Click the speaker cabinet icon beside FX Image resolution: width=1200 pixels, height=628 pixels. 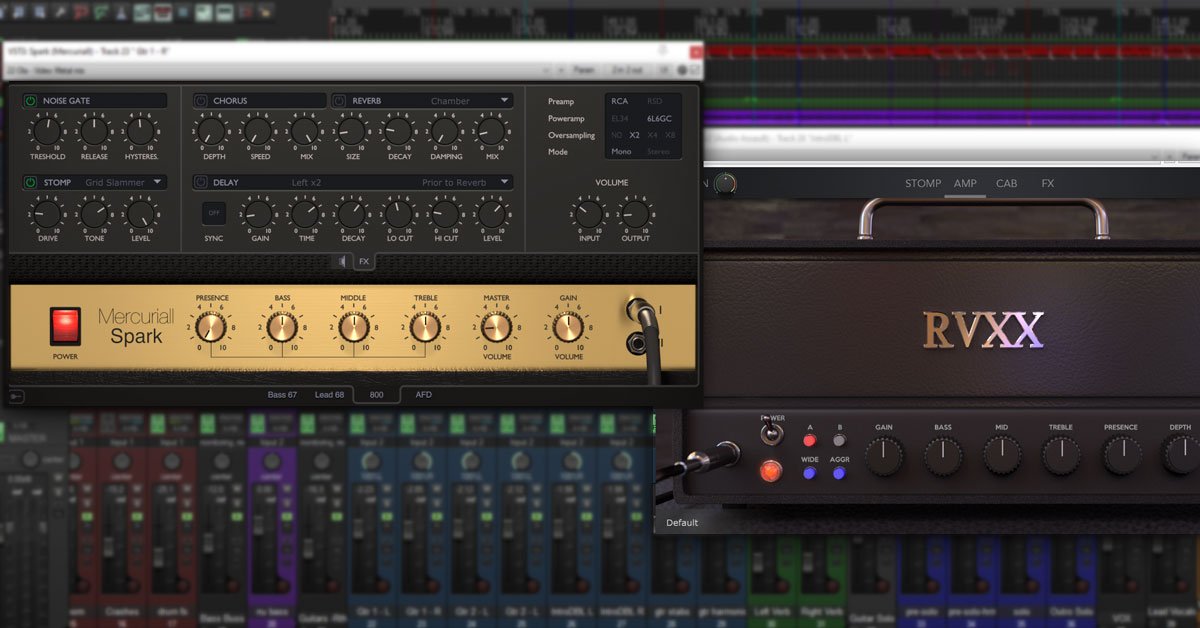point(342,262)
